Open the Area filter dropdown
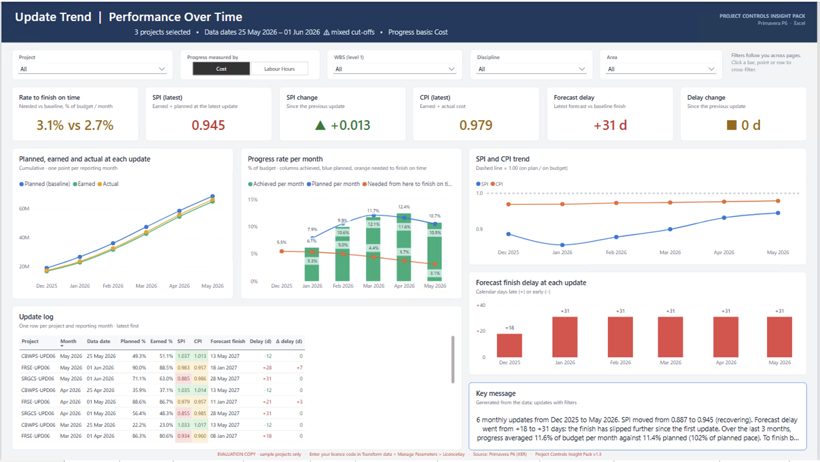This screenshot has height=462, width=820. click(660, 69)
